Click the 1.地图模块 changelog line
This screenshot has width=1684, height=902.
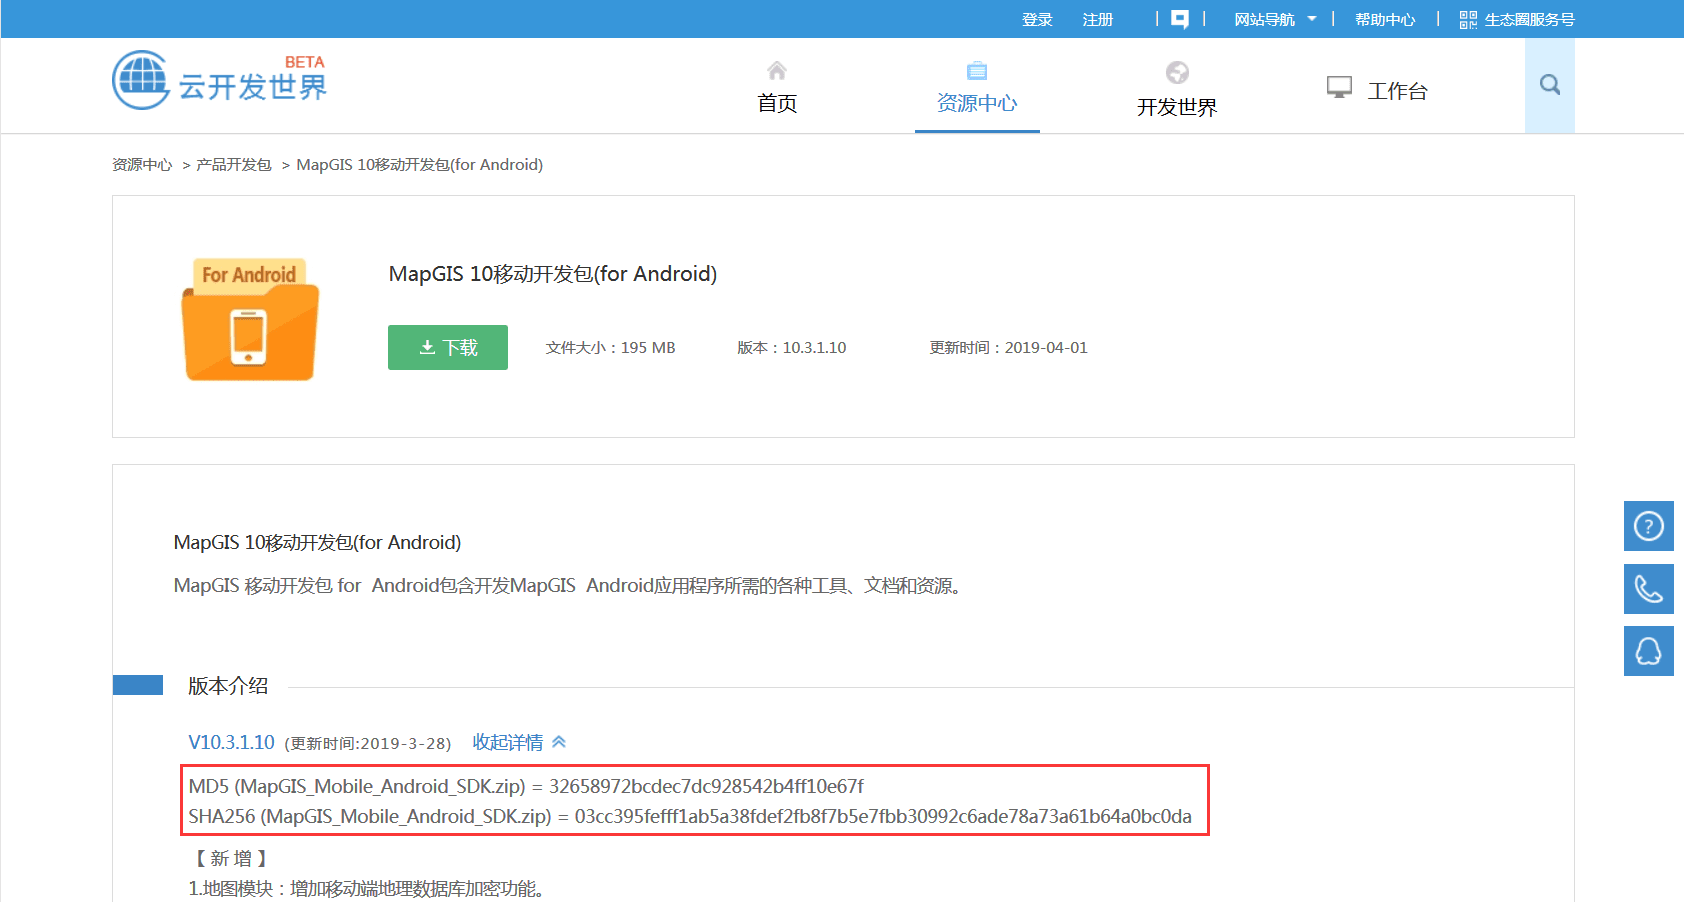coord(368,888)
